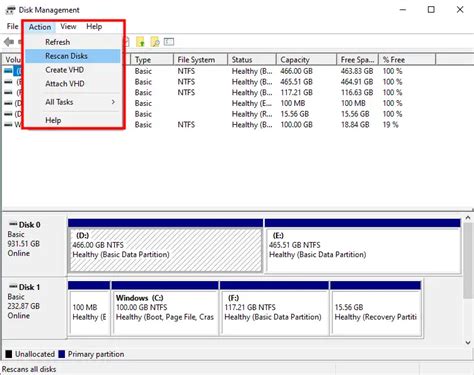Close the Action menu from menu bar
The image size is (474, 375).
(x=40, y=27)
